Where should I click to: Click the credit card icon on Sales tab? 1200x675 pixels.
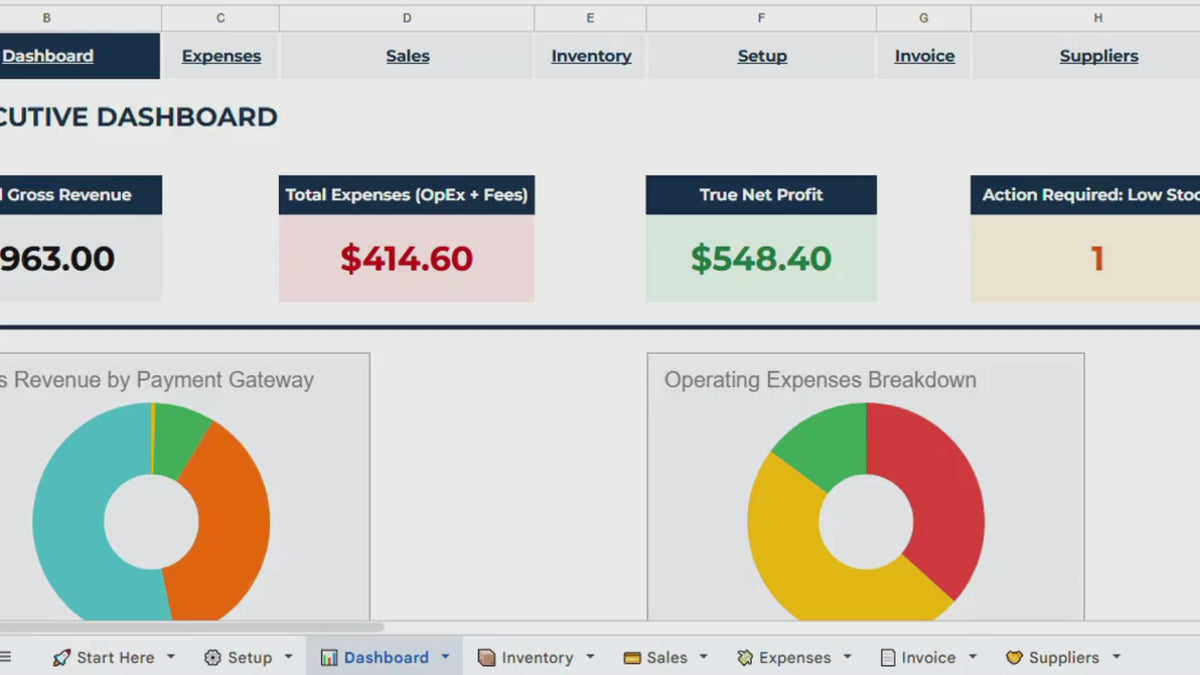point(632,657)
